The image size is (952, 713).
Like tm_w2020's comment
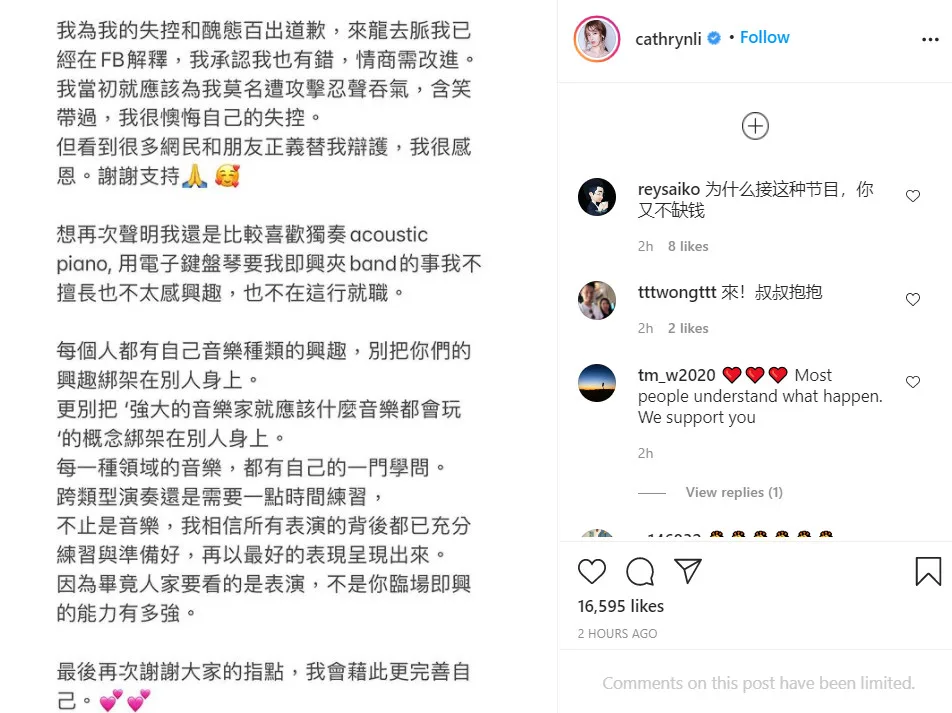[913, 381]
